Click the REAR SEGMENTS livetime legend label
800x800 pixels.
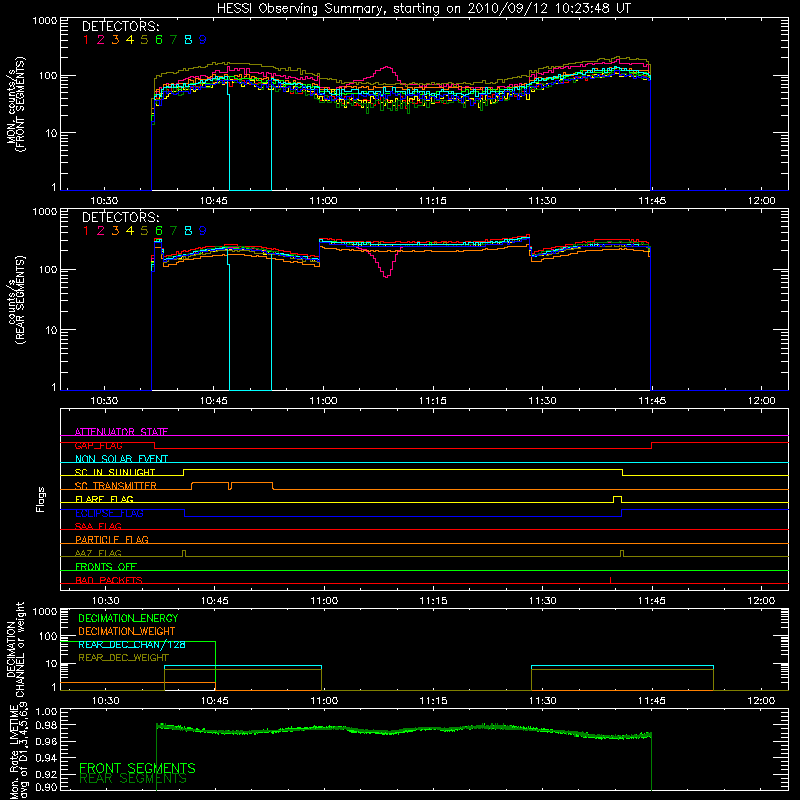(x=133, y=779)
